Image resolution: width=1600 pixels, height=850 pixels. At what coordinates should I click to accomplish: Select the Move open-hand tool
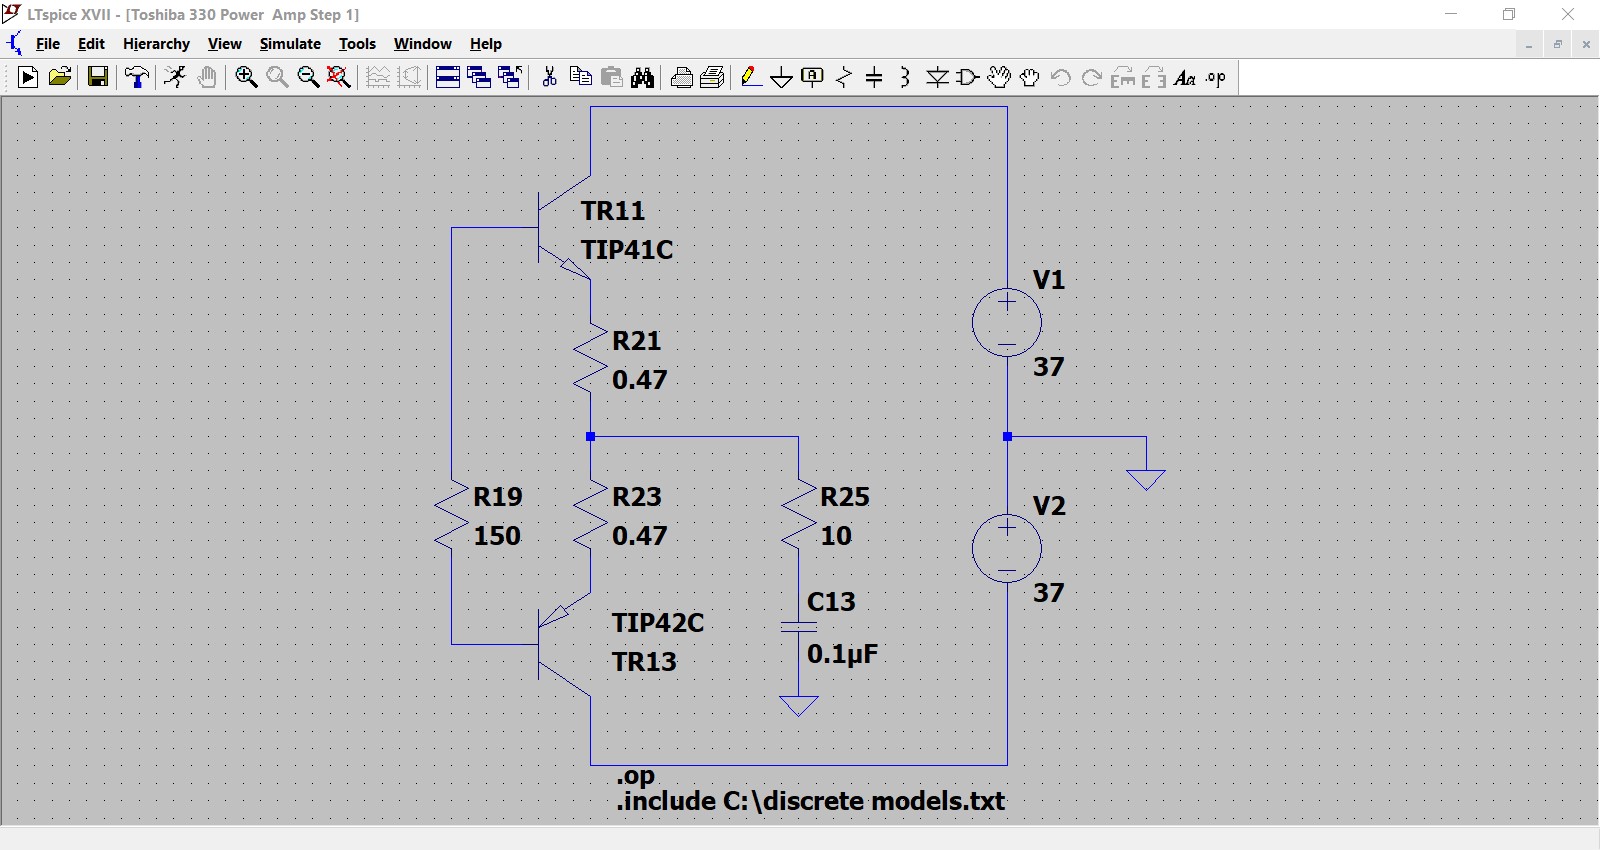(999, 77)
